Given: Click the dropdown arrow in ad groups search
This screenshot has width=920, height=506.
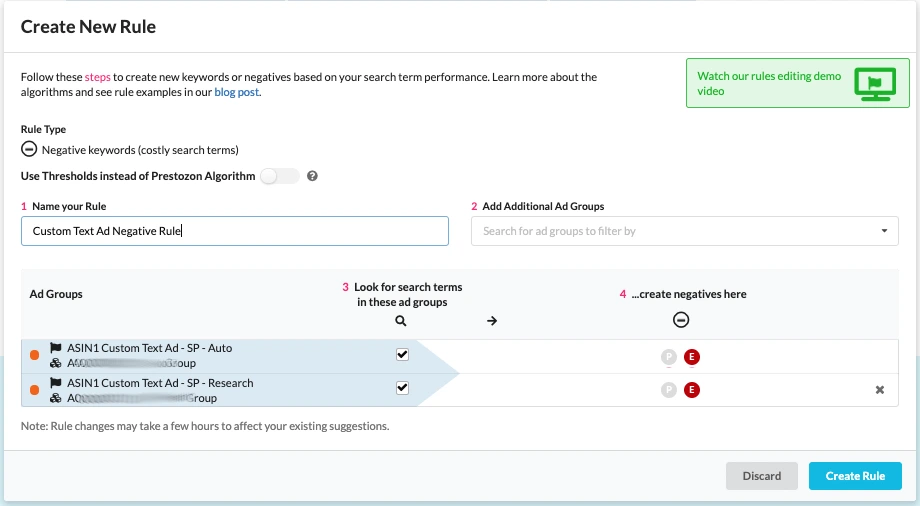Looking at the screenshot, I should tap(884, 231).
